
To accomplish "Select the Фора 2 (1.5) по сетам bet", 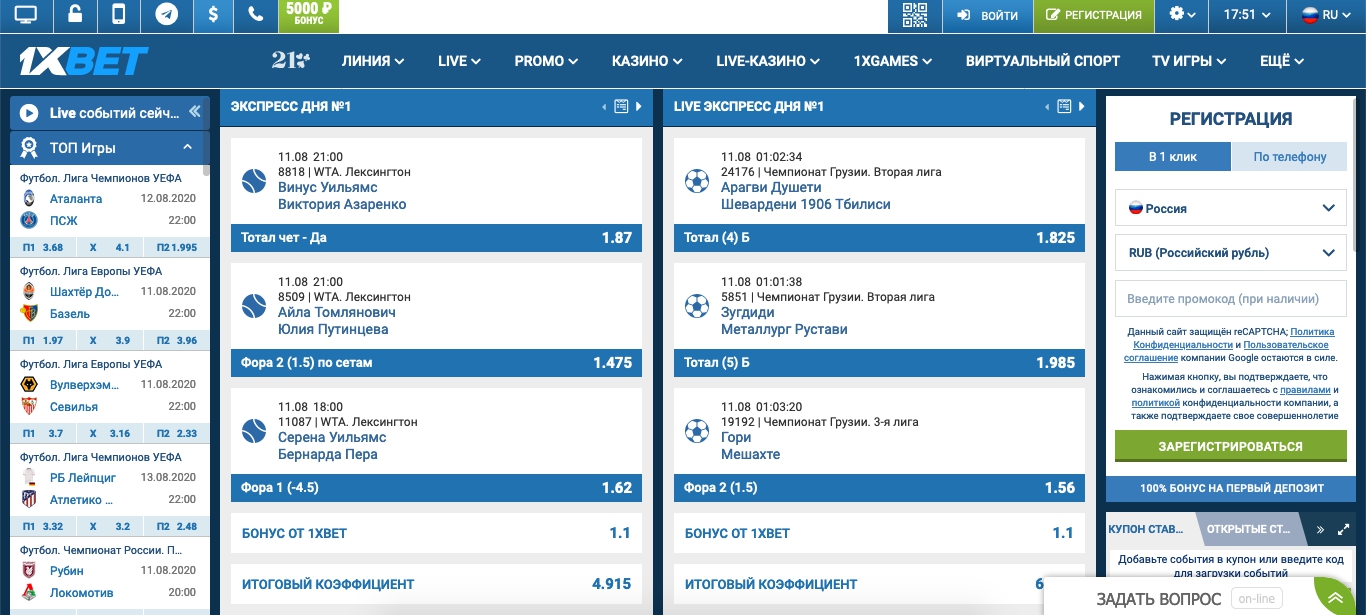I will [x=436, y=362].
